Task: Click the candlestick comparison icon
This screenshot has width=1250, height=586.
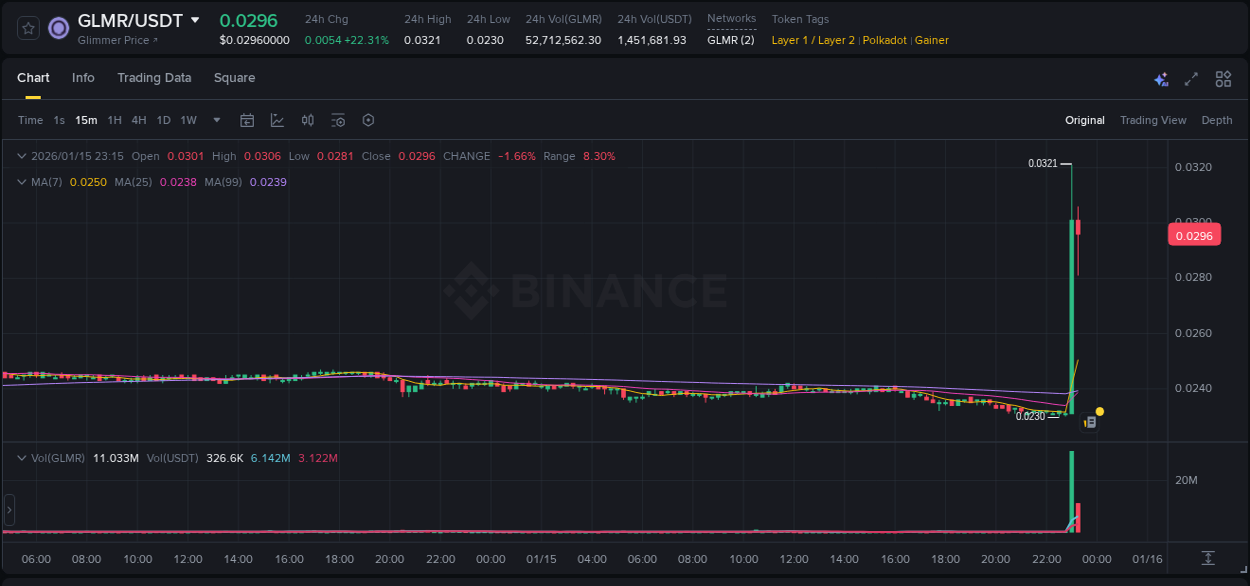Action: coord(307,120)
